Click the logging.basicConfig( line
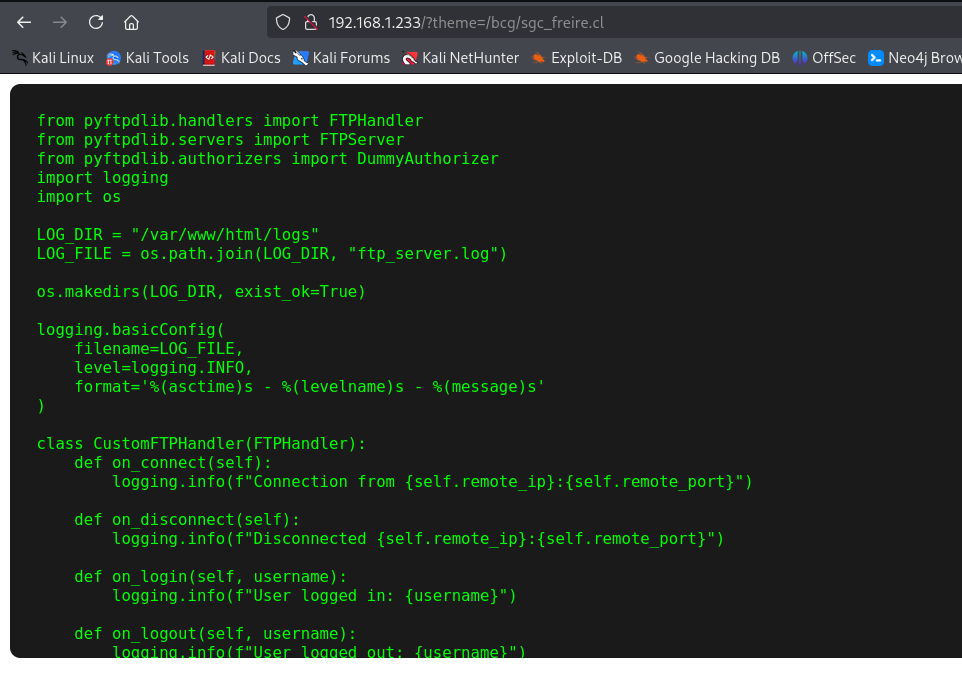Screen dimensions: 962x688 click(132, 330)
